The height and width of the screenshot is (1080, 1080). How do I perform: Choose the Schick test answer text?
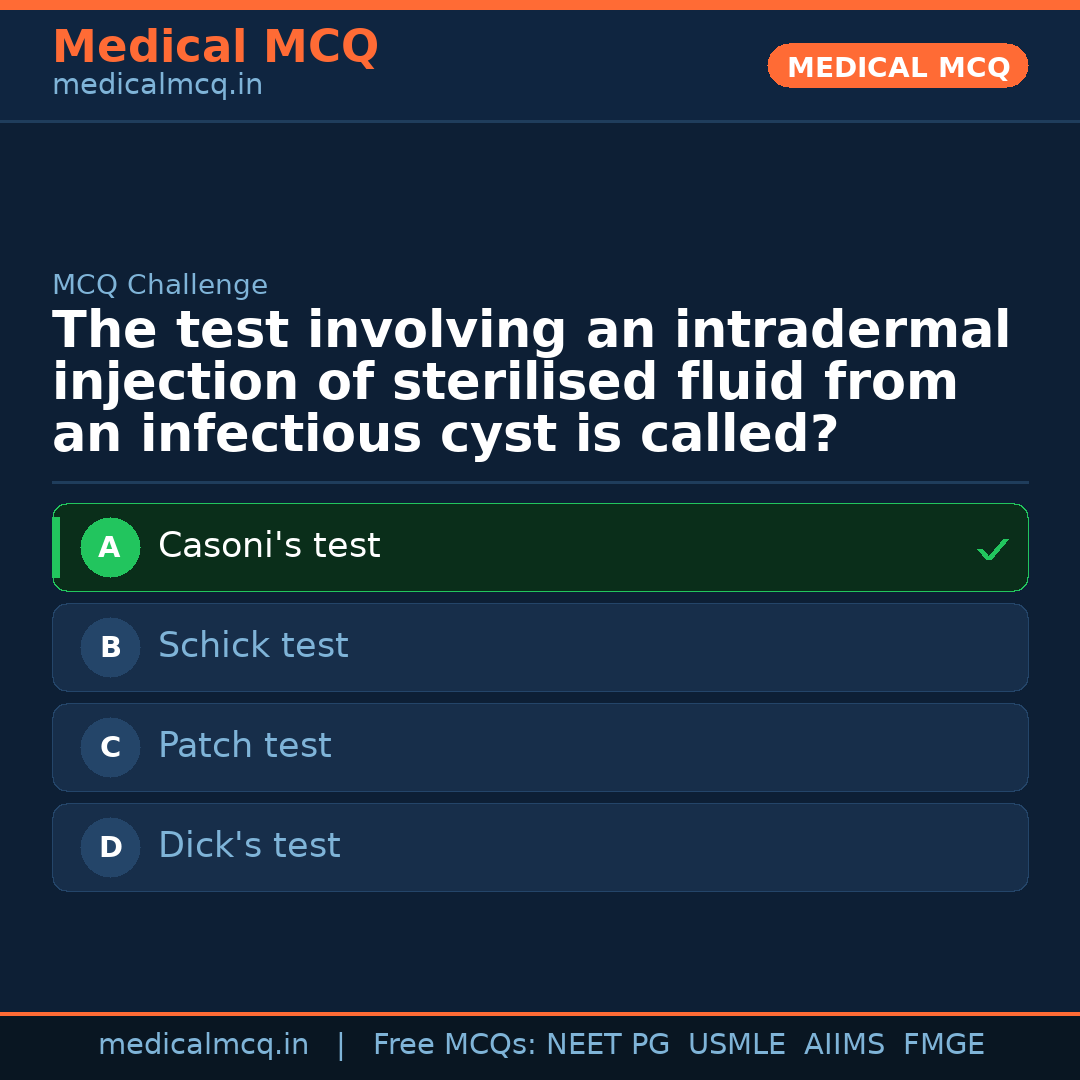(x=253, y=646)
